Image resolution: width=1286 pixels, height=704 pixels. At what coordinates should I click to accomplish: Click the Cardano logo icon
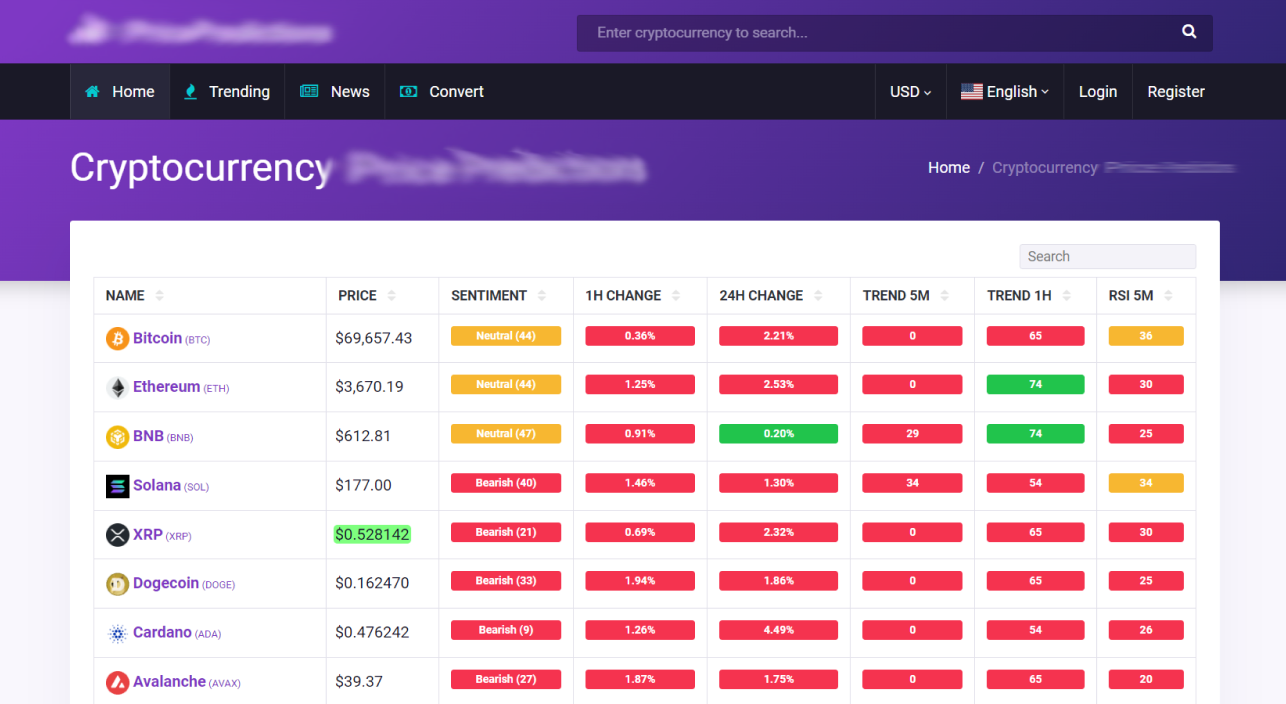[x=118, y=633]
